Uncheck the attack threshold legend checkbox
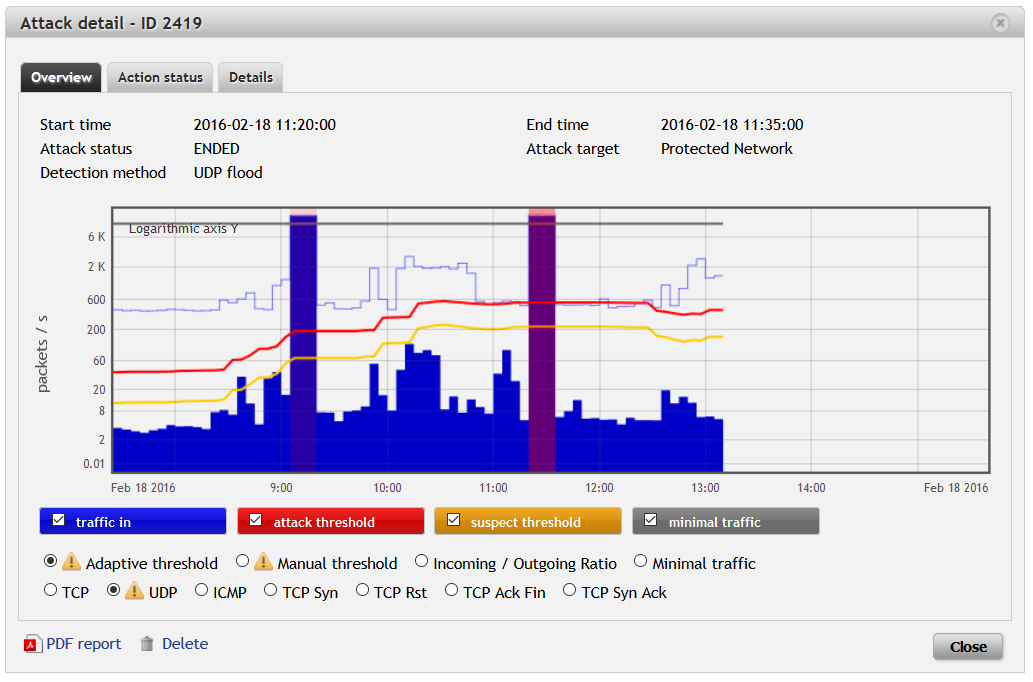 (255, 520)
